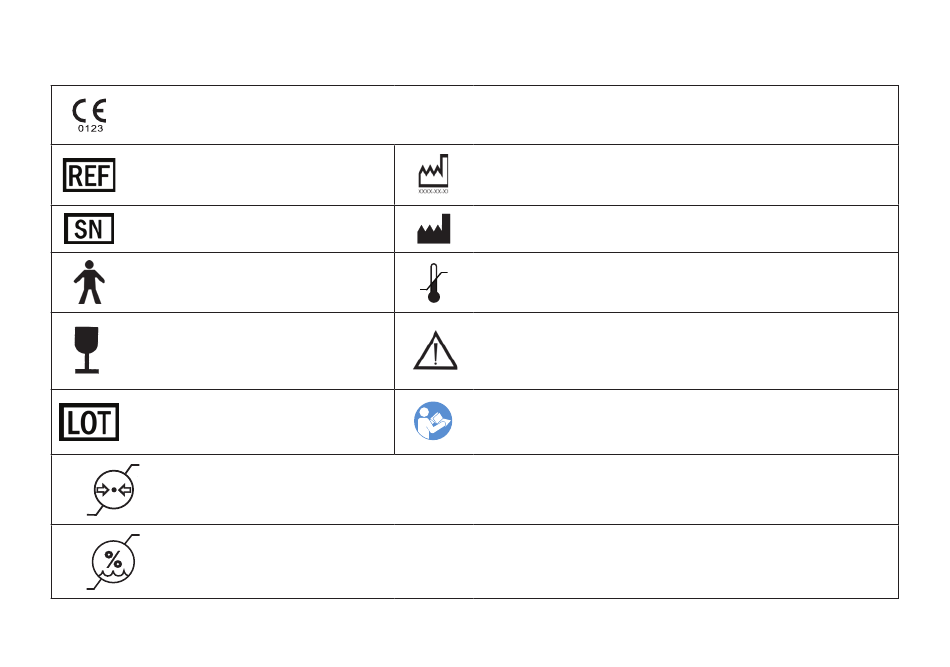Click the SN serial number symbol
Image resolution: width=950 pixels, height=667 pixels.
(x=89, y=229)
